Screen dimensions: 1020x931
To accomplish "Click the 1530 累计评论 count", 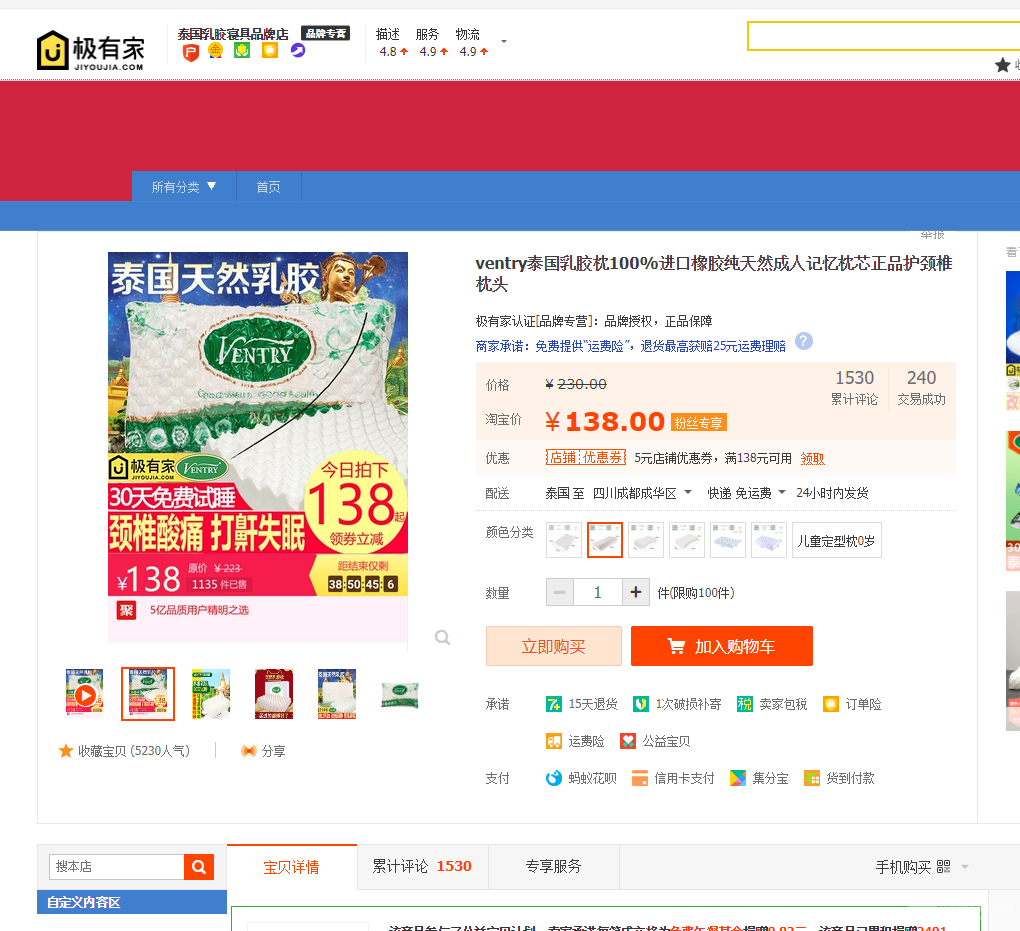I will (x=854, y=387).
